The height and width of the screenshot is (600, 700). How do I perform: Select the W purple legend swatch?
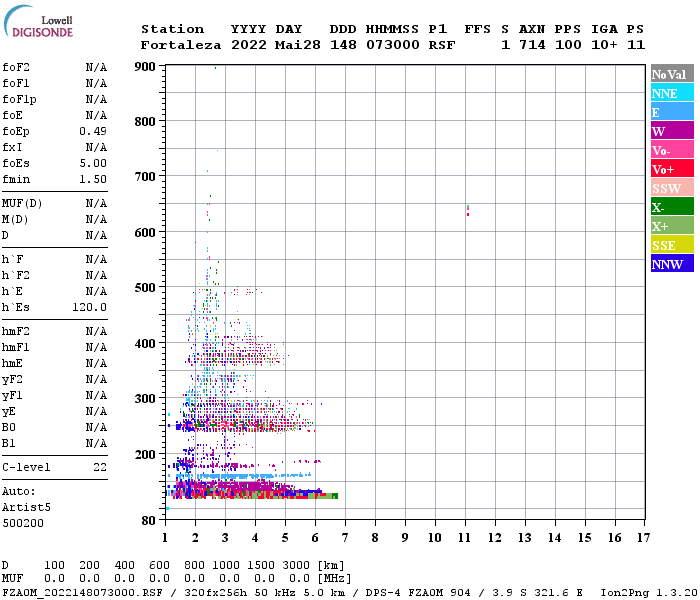[672, 131]
